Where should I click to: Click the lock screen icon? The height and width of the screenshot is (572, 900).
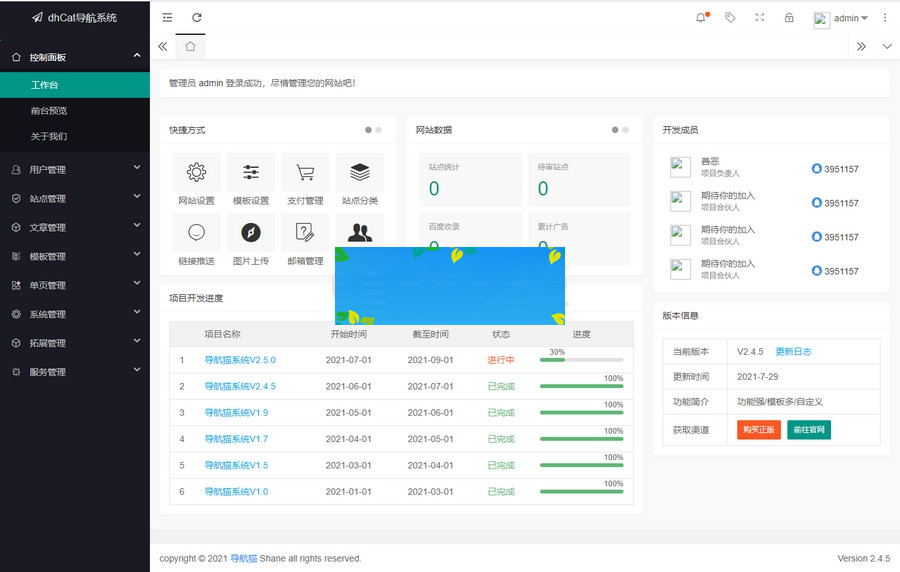tap(789, 18)
